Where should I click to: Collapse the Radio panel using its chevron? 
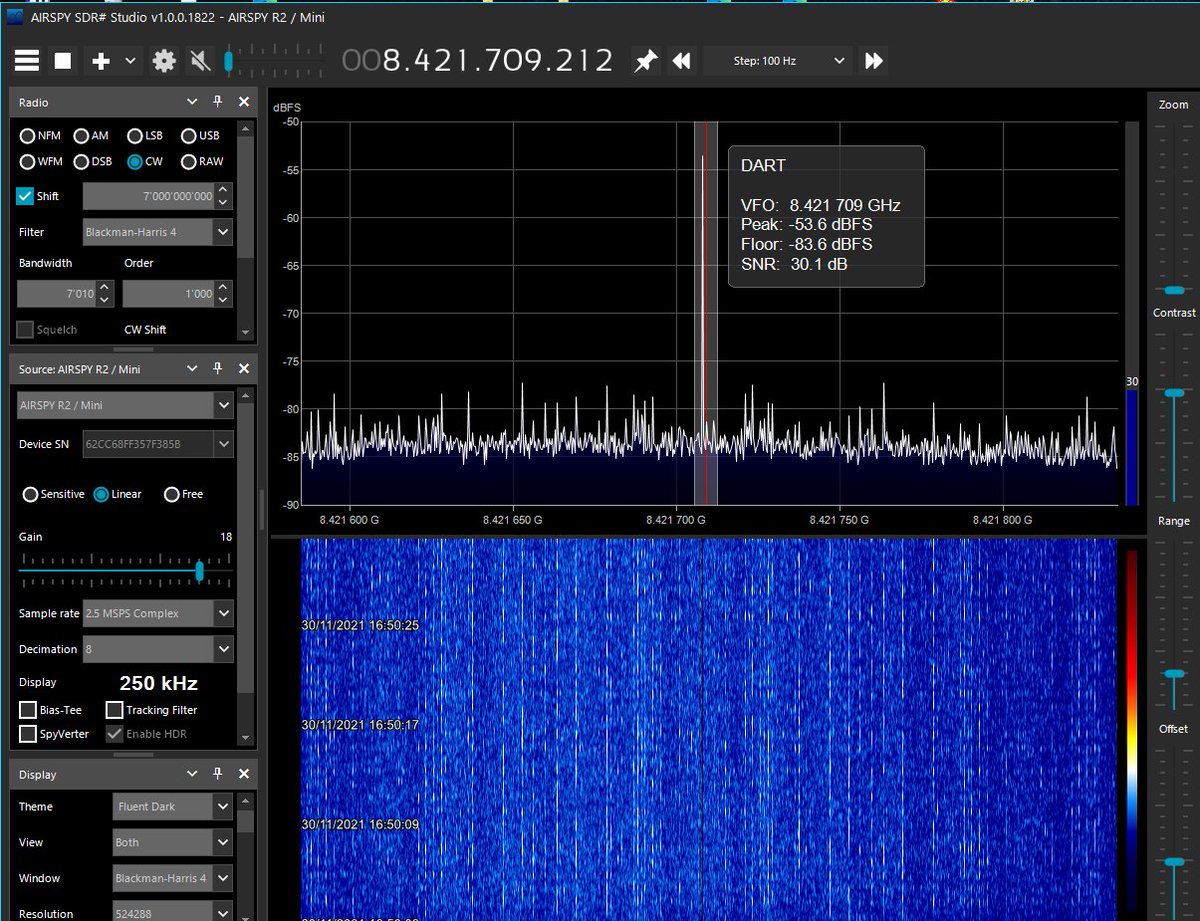(x=192, y=102)
